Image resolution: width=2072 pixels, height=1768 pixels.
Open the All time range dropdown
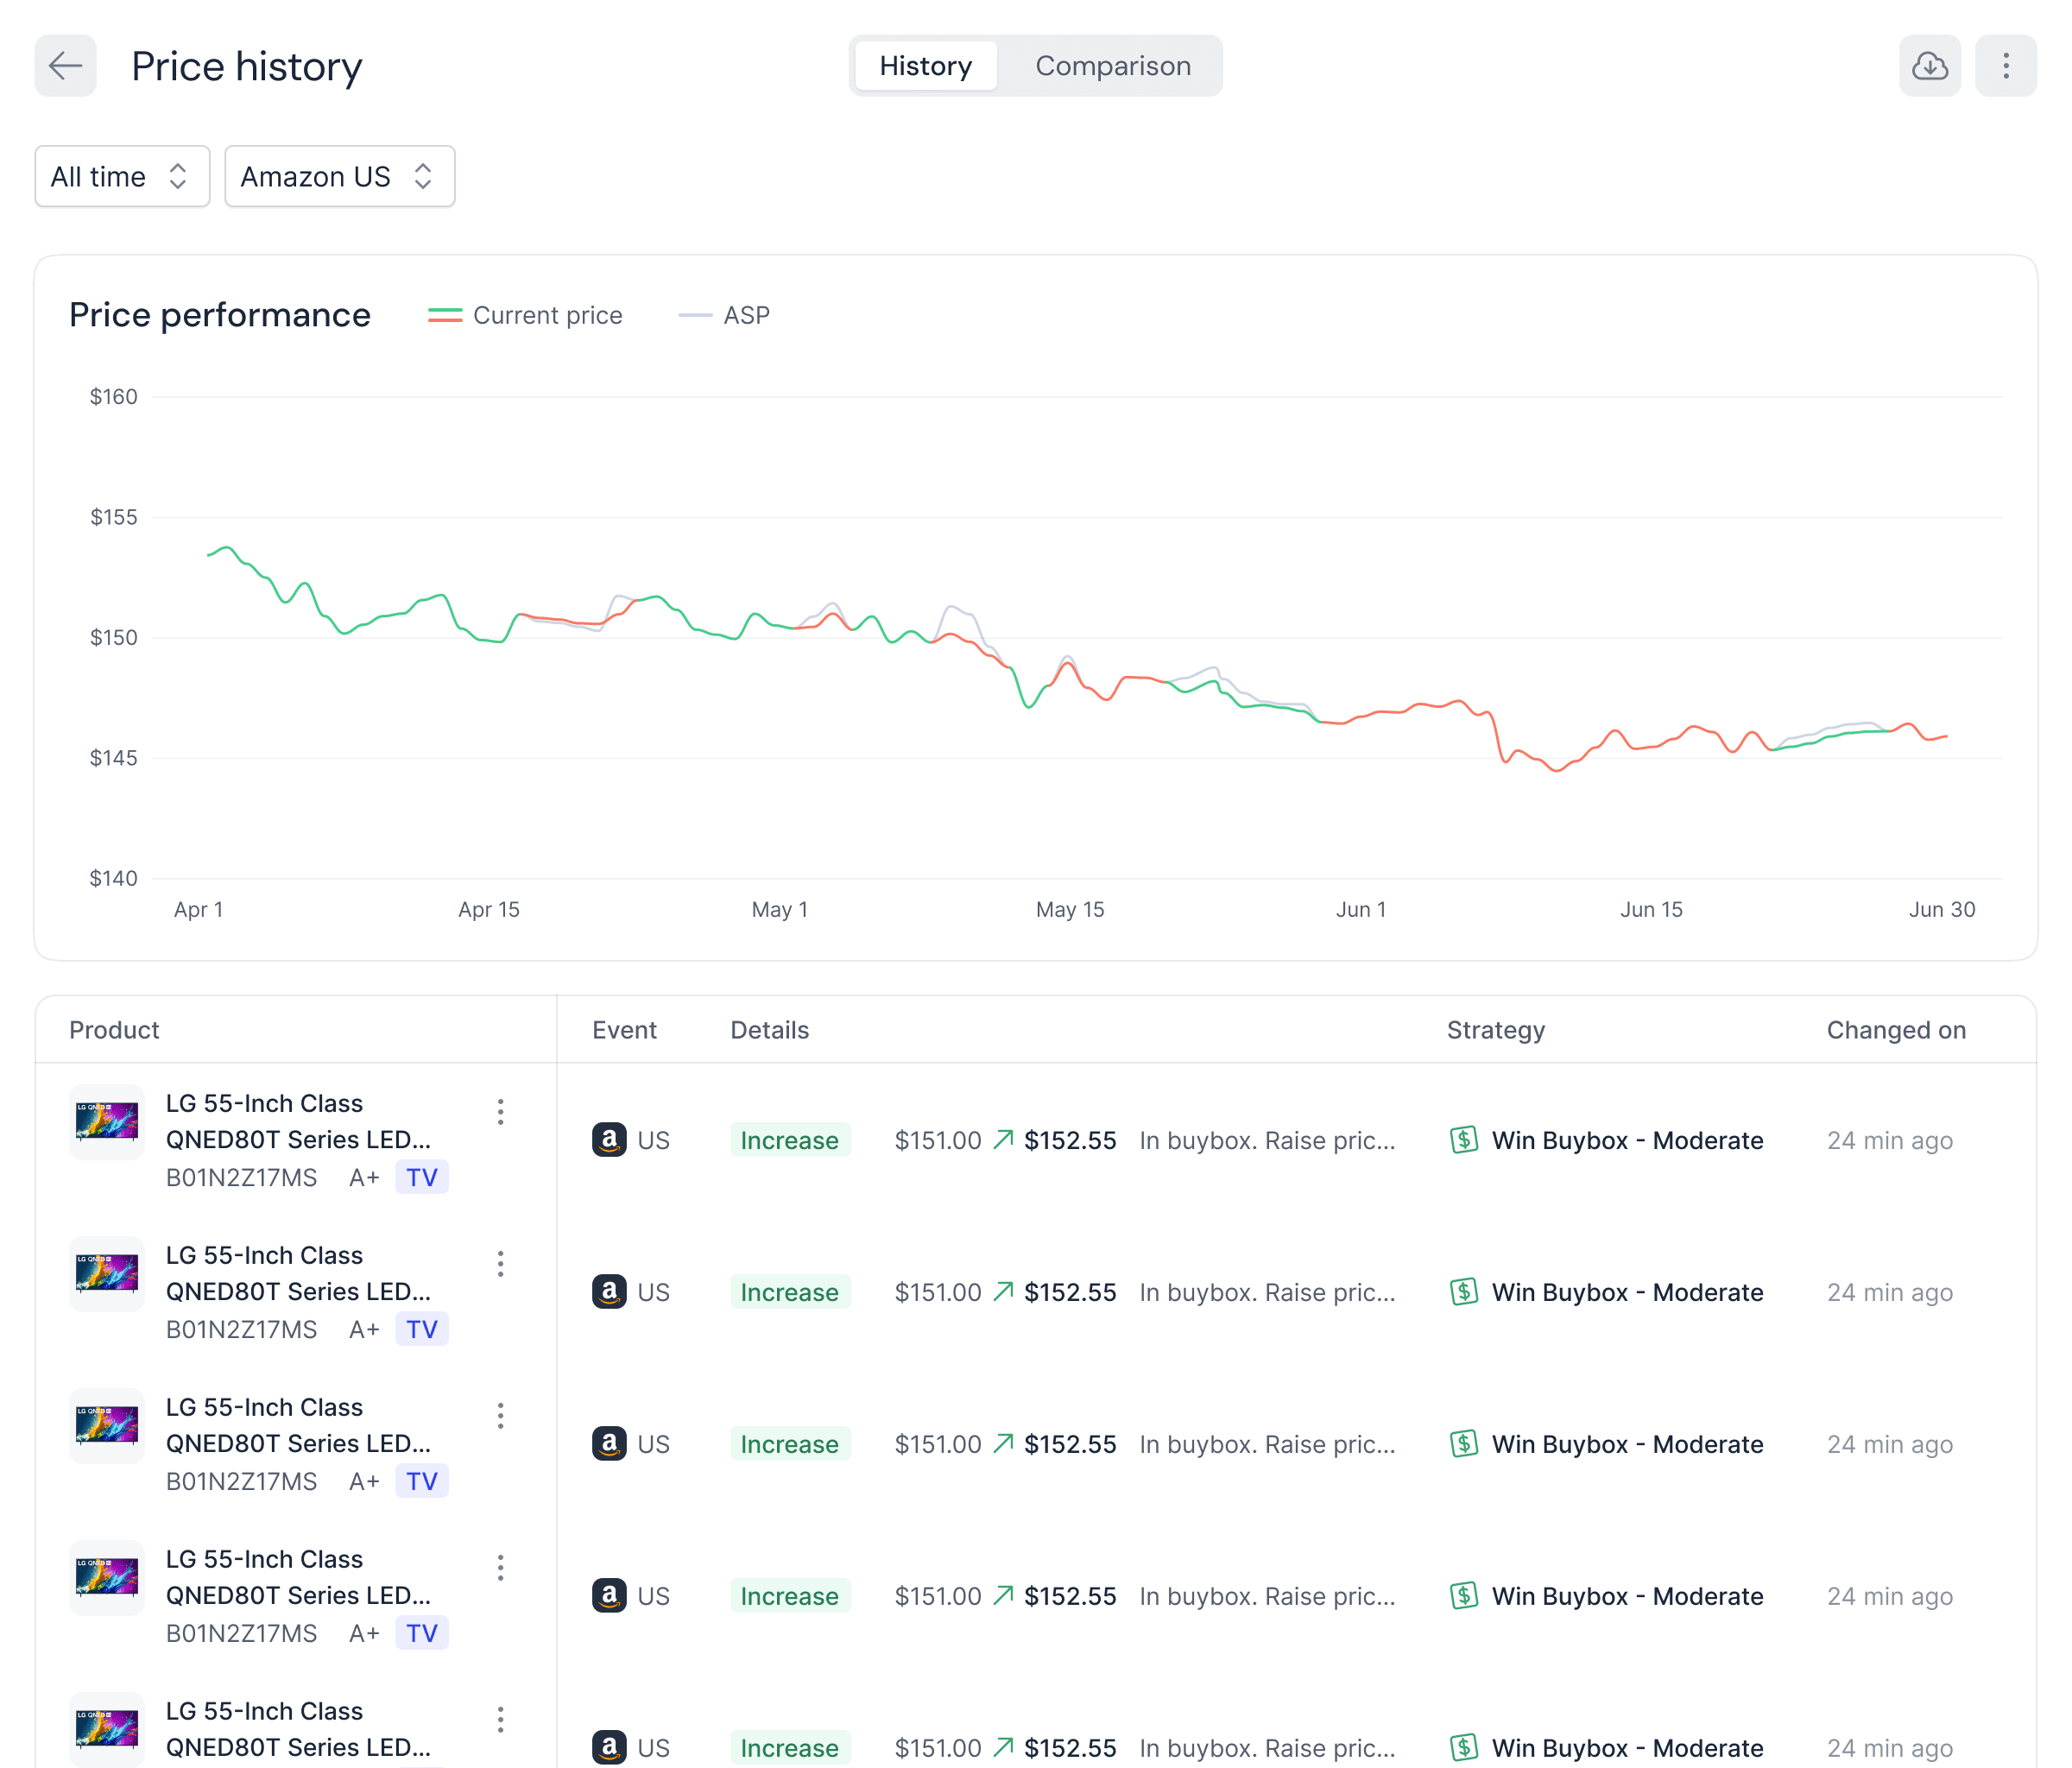tap(122, 177)
